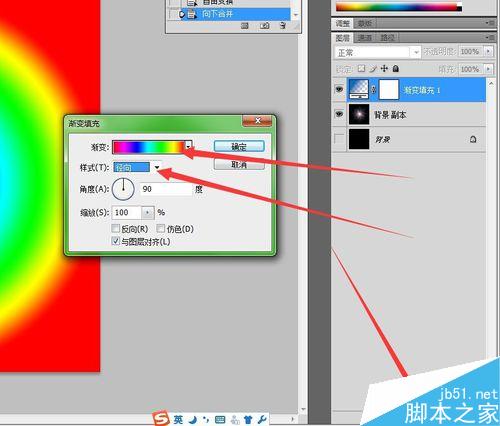Screen dimensions: 500x426
Task: Uncheck 与图层对齐(L) align with layer
Action: click(115, 241)
